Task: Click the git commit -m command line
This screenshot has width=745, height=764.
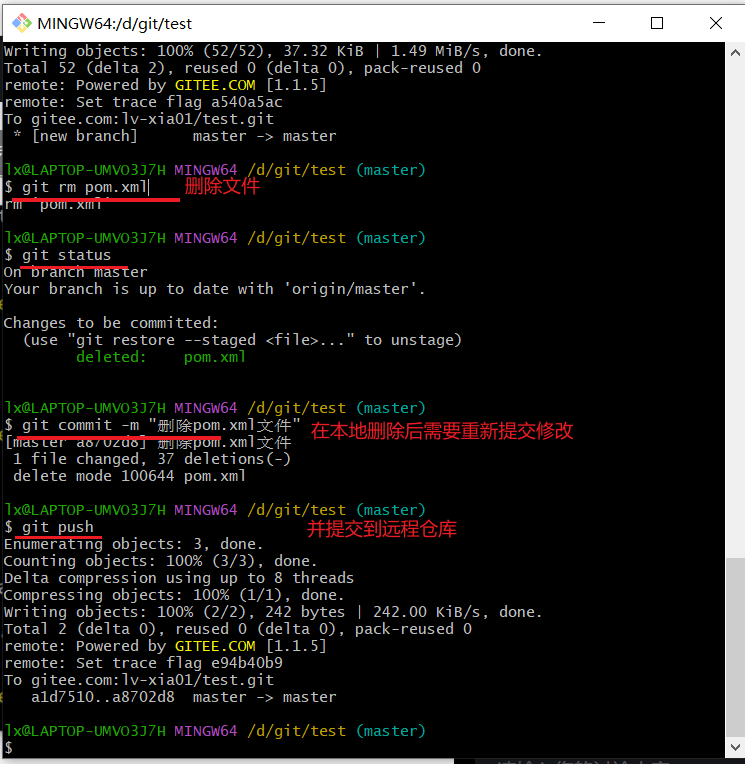Action: click(x=152, y=425)
